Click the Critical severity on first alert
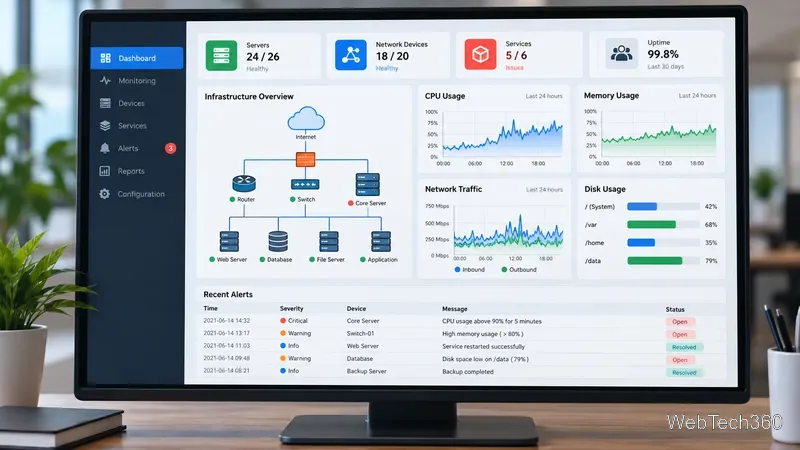This screenshot has height=450, width=800. pyautogui.click(x=294, y=321)
